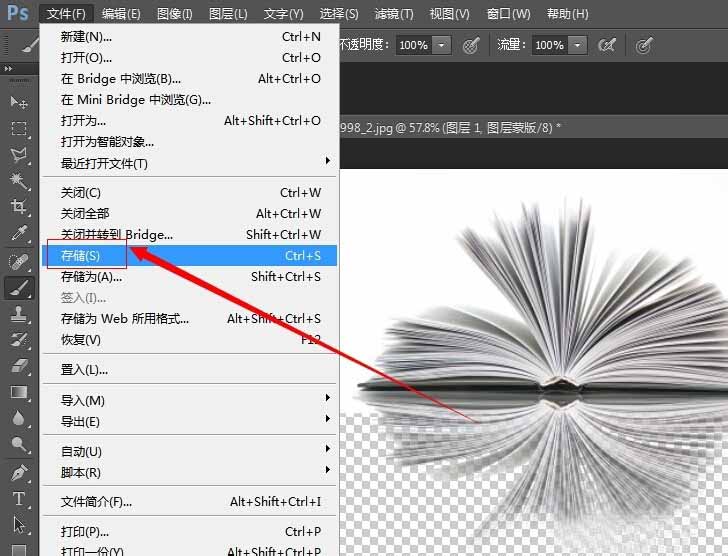
Task: Open the opacity dropdown arrow
Action: 442,45
